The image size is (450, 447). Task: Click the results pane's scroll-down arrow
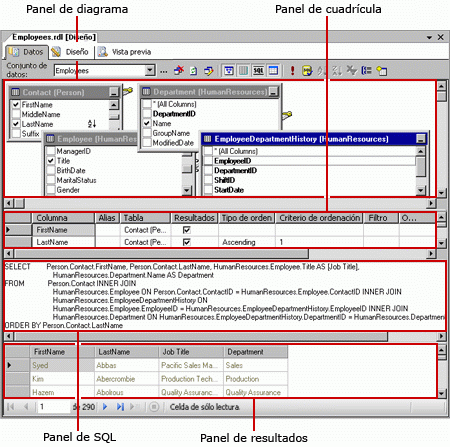[441, 394]
